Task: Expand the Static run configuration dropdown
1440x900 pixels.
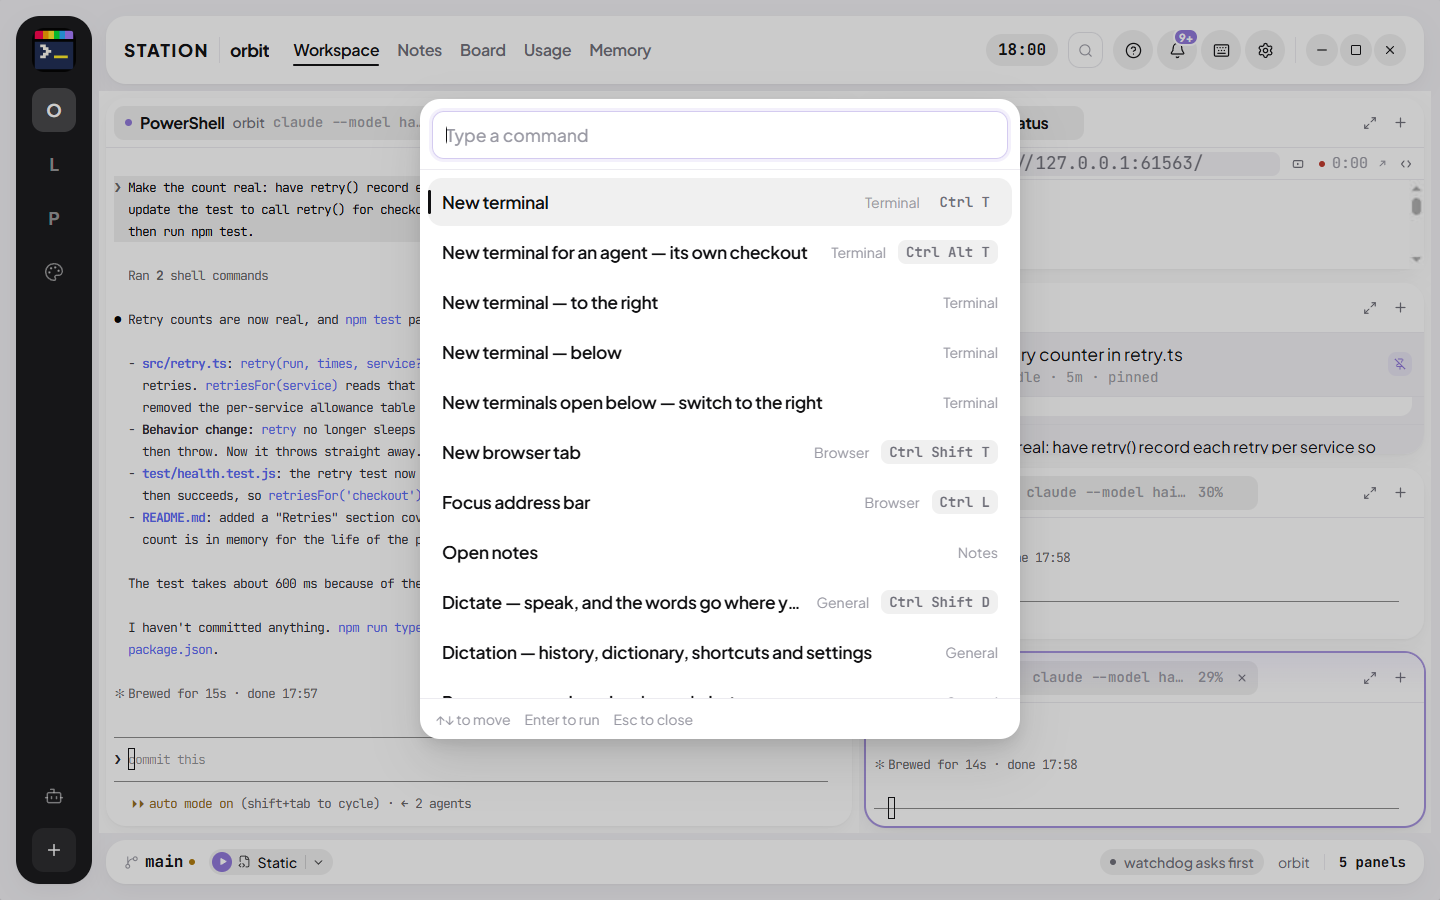Action: (x=318, y=862)
